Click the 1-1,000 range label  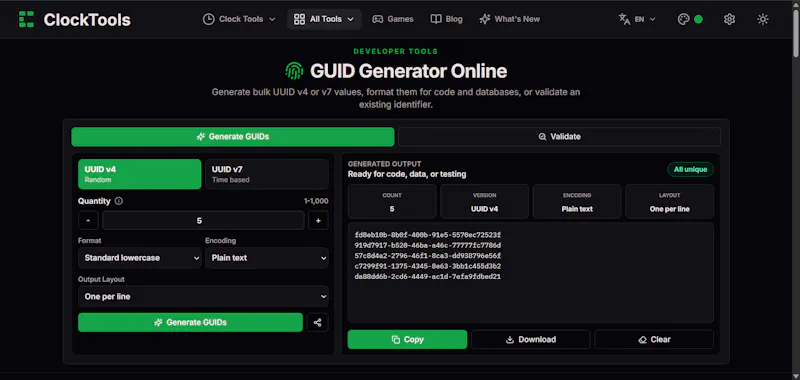(x=316, y=201)
